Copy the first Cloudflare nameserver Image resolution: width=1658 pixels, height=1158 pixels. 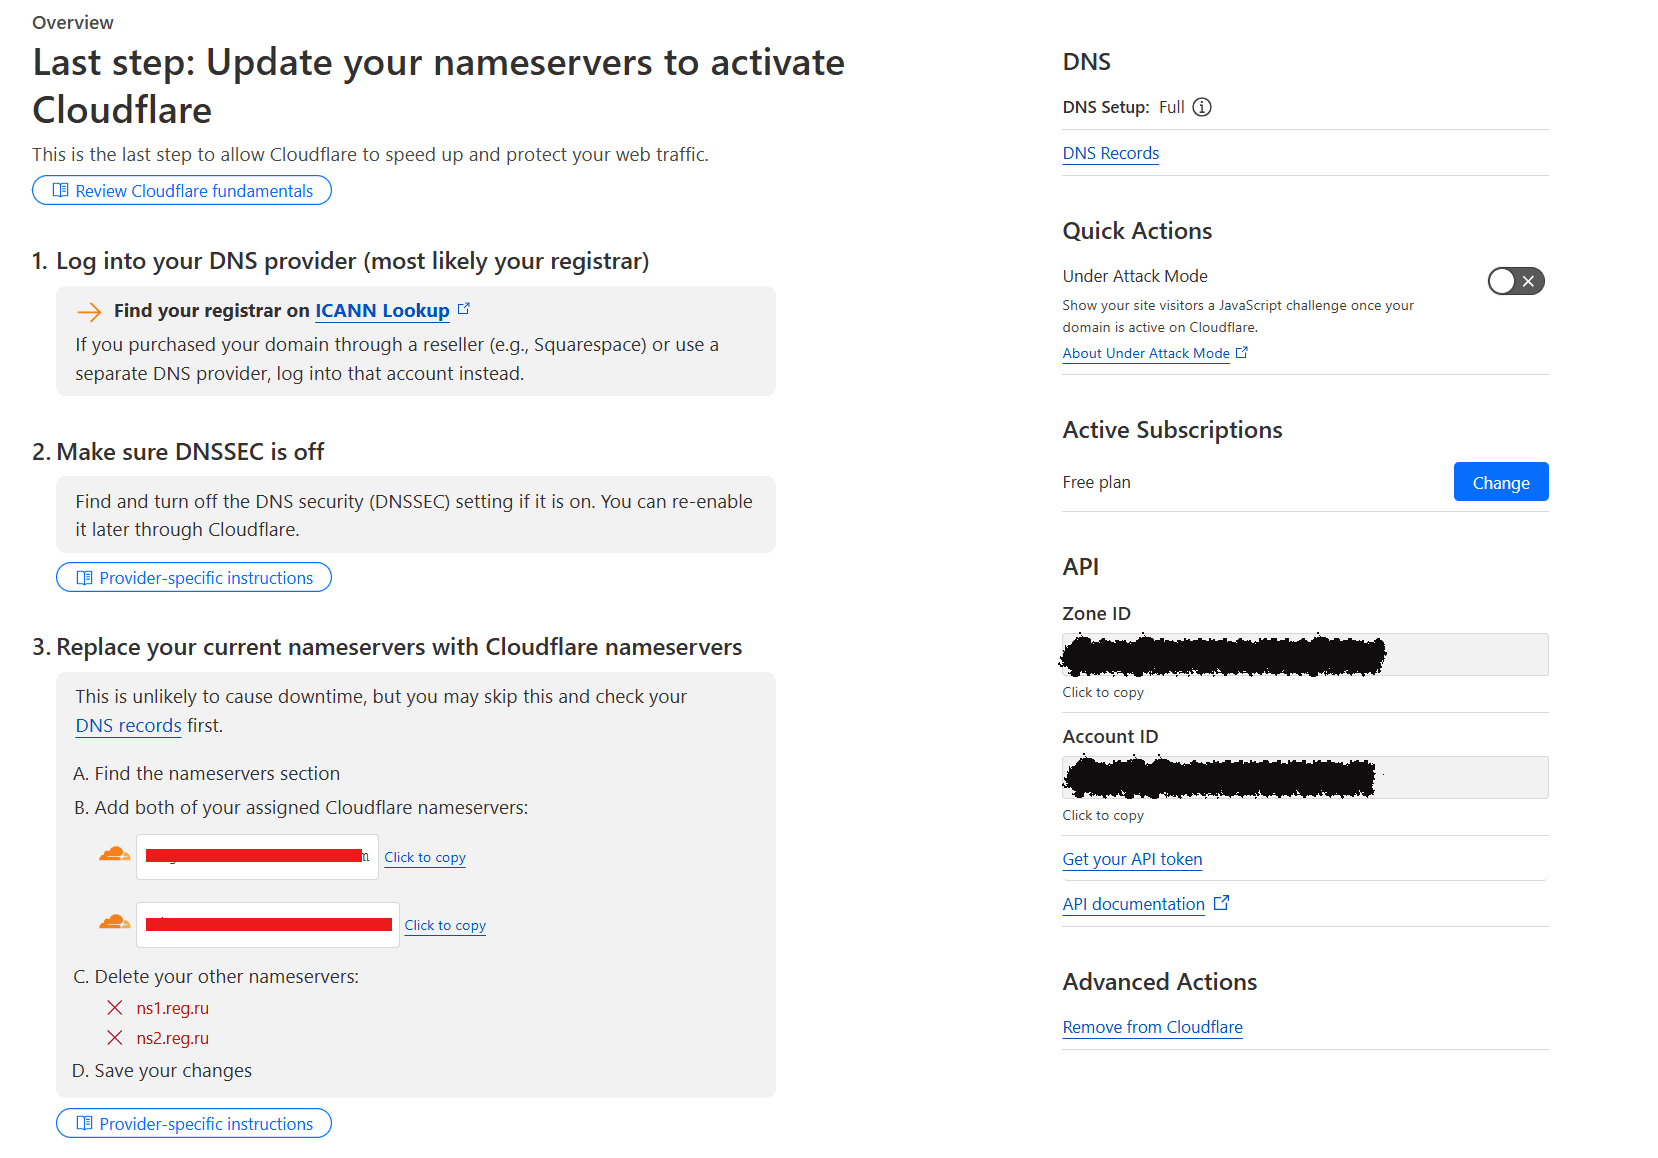pos(425,858)
